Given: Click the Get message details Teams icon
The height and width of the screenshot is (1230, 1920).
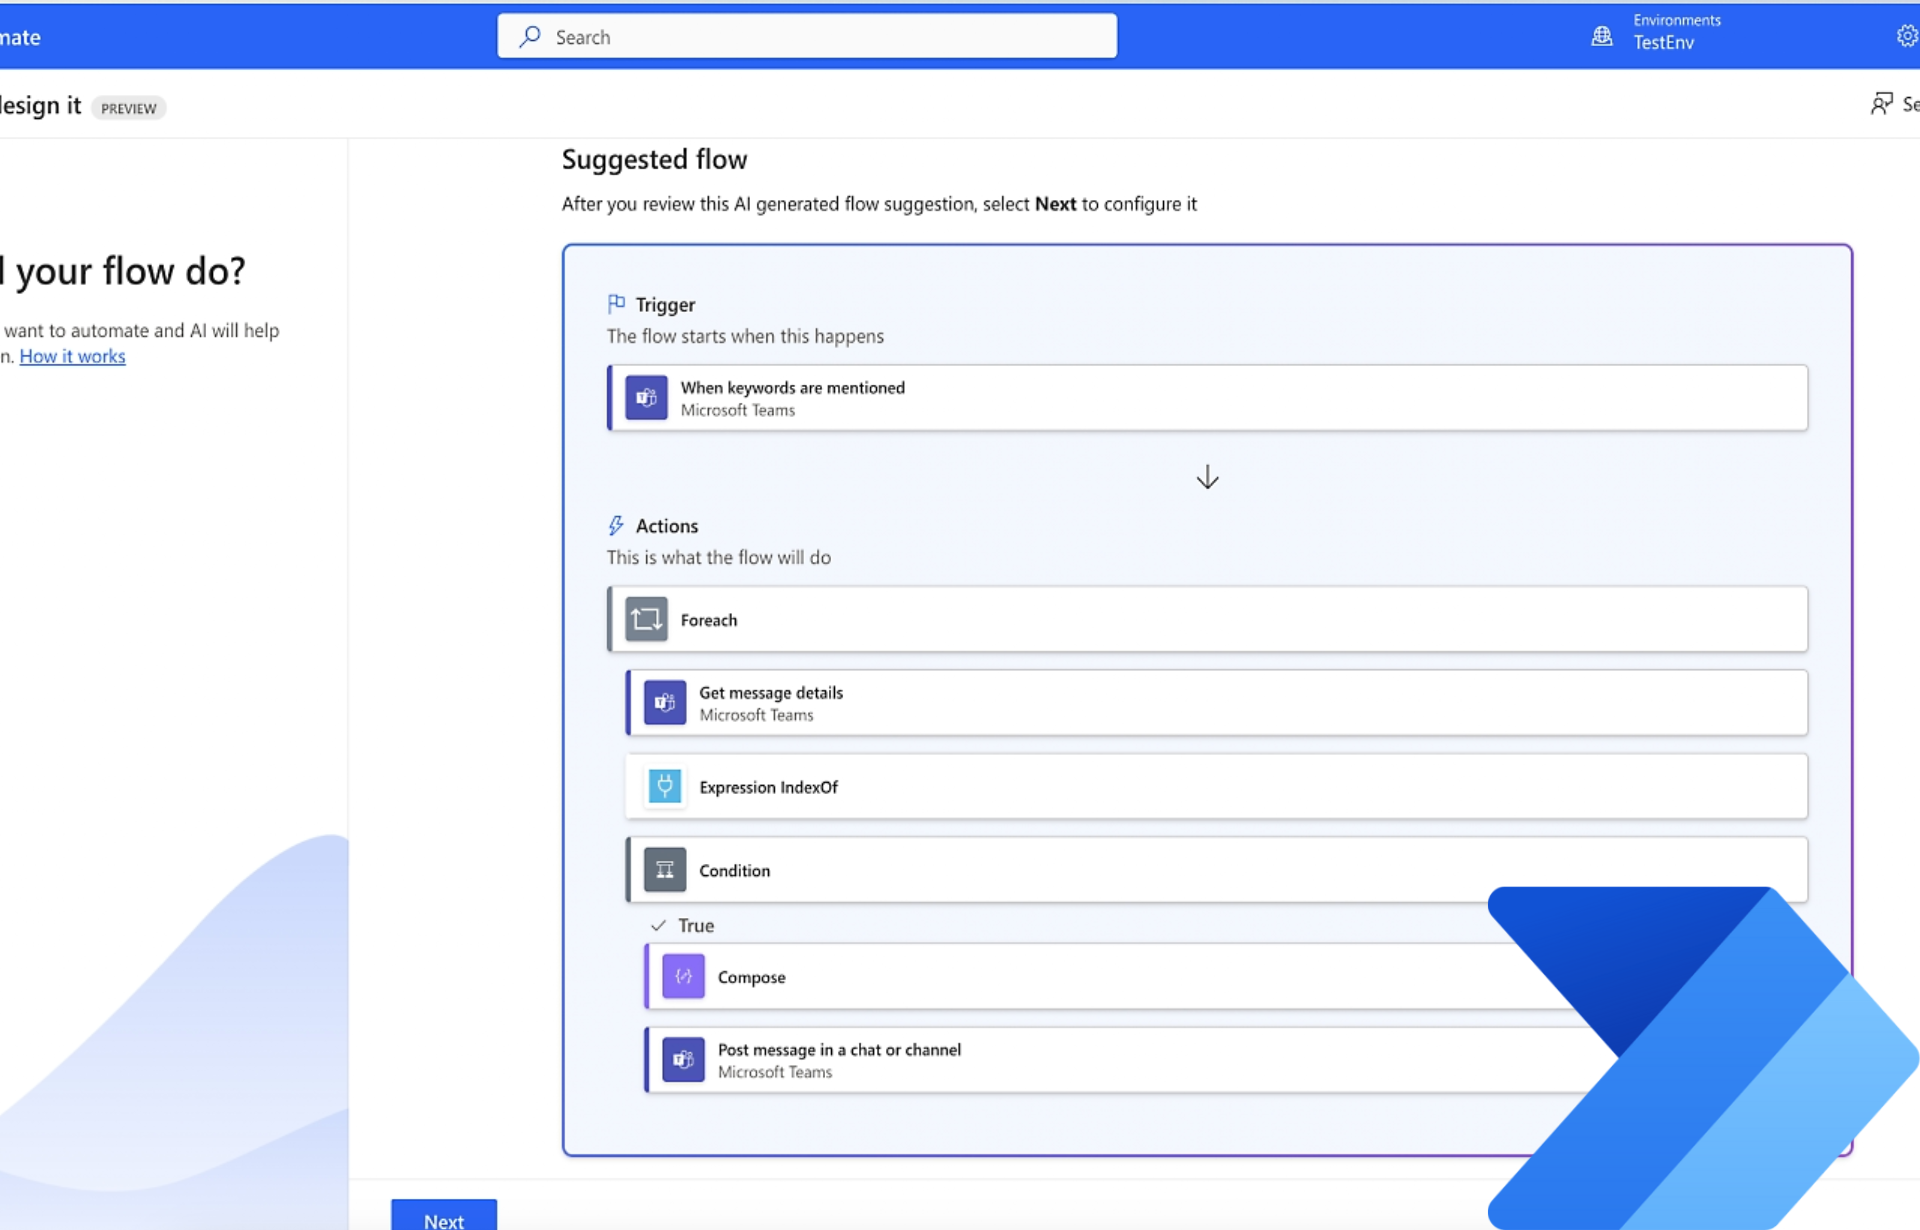Looking at the screenshot, I should pyautogui.click(x=664, y=703).
